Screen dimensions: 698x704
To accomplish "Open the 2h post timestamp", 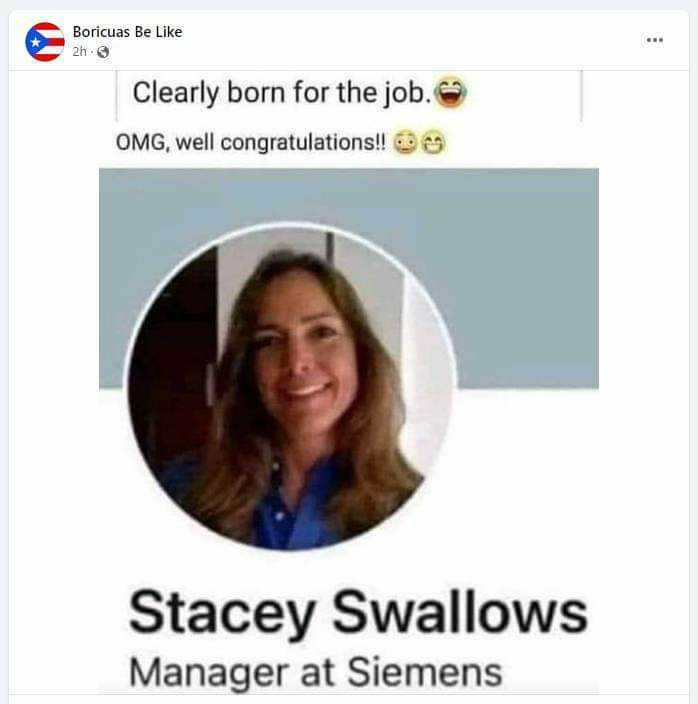I will coord(79,52).
